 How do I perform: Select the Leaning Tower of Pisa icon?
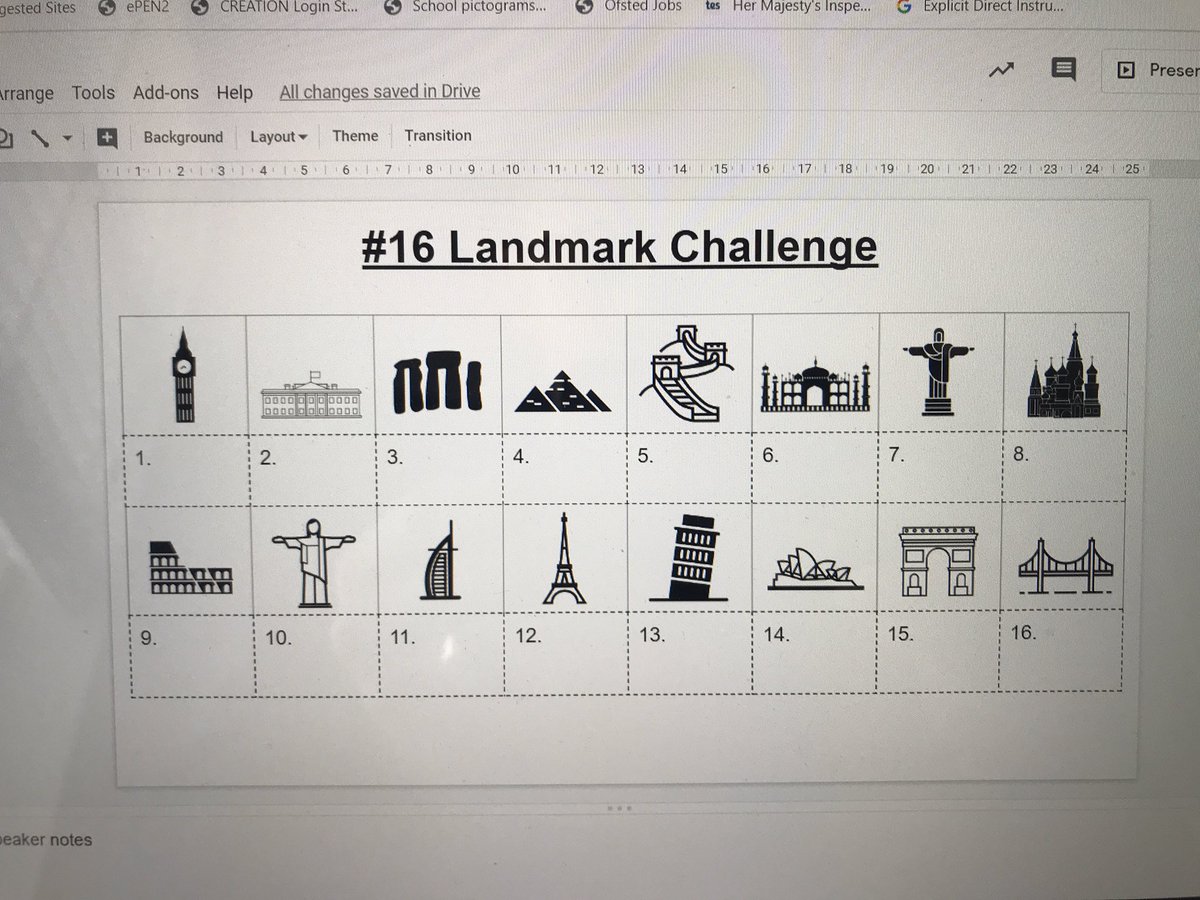pos(689,558)
